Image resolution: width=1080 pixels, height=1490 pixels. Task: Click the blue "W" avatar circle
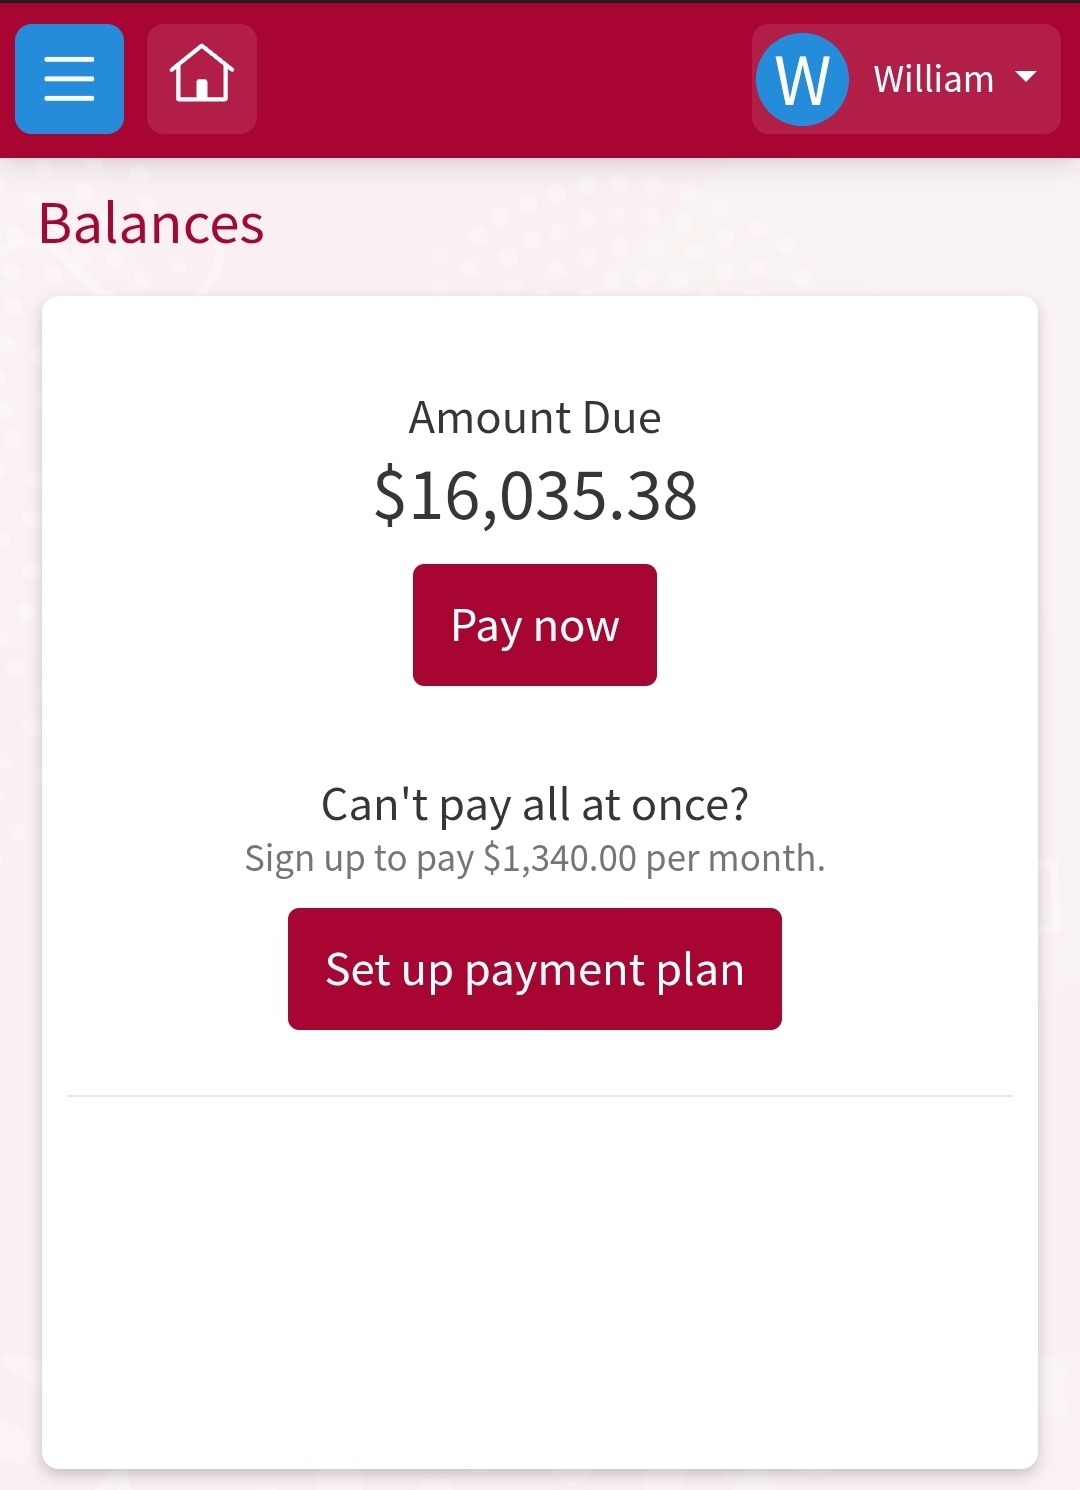[x=802, y=79]
